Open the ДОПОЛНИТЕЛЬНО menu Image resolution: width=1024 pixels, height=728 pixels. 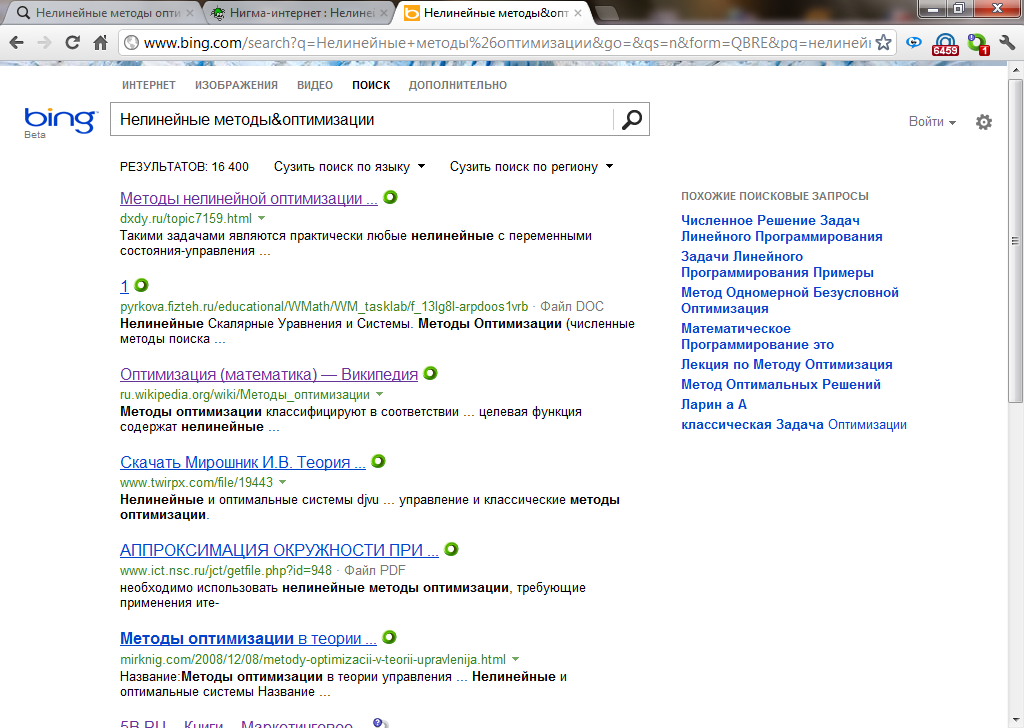pyautogui.click(x=458, y=85)
